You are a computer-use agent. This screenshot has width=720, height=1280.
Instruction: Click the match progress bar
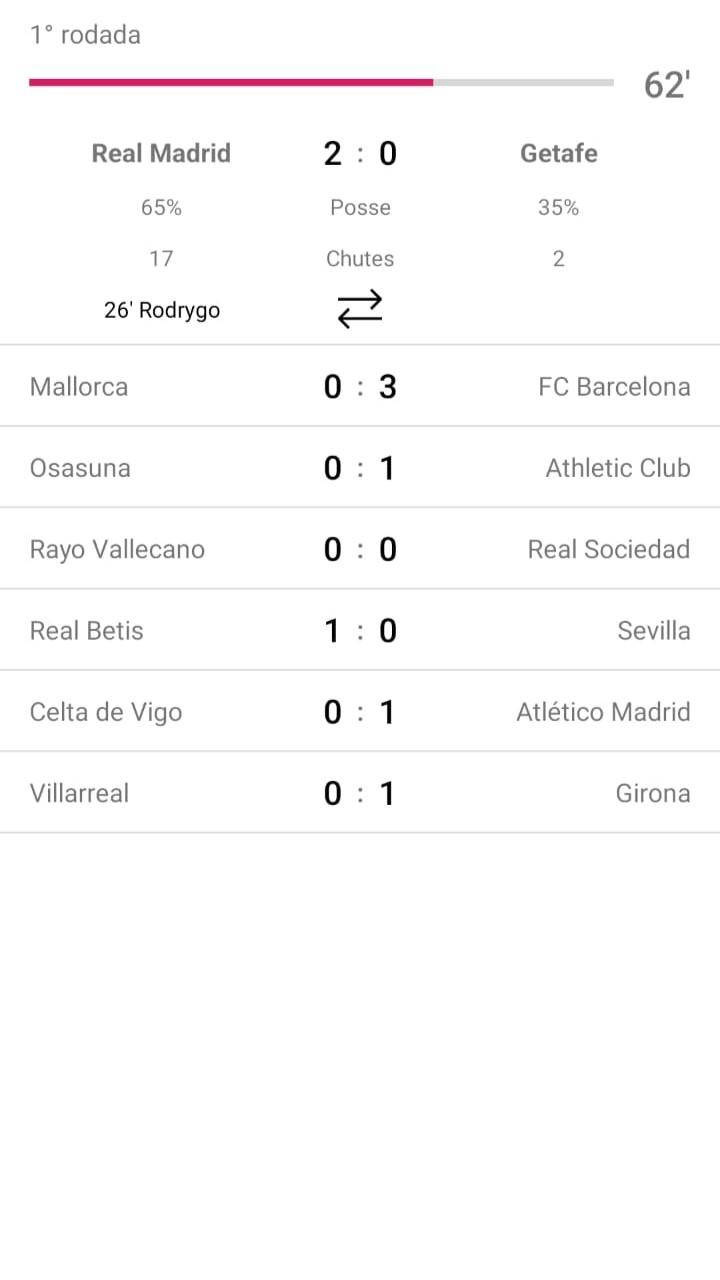tap(321, 82)
